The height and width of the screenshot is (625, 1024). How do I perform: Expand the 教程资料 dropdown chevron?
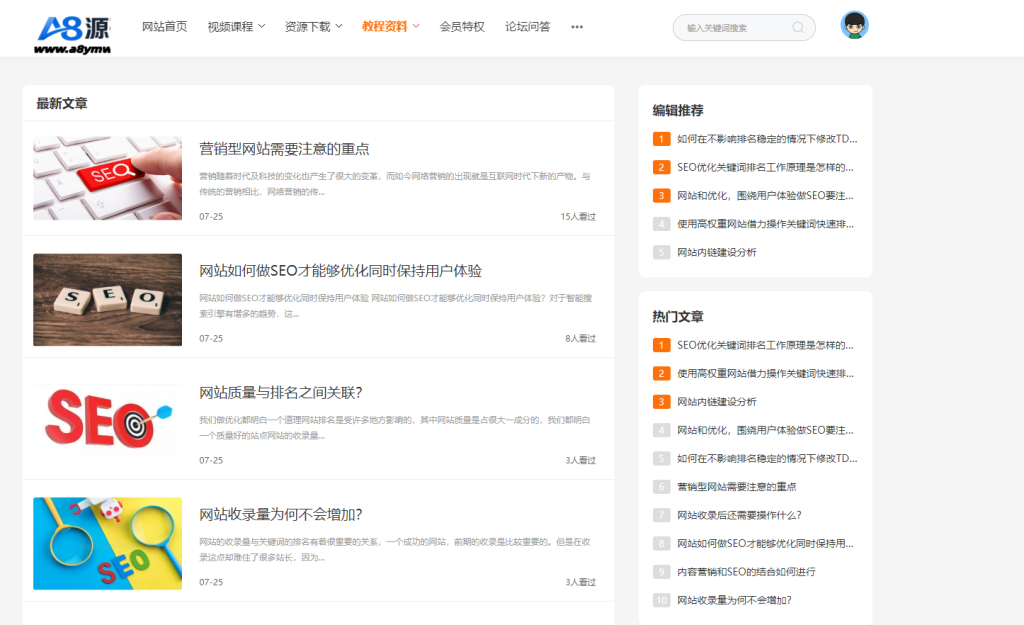point(416,26)
